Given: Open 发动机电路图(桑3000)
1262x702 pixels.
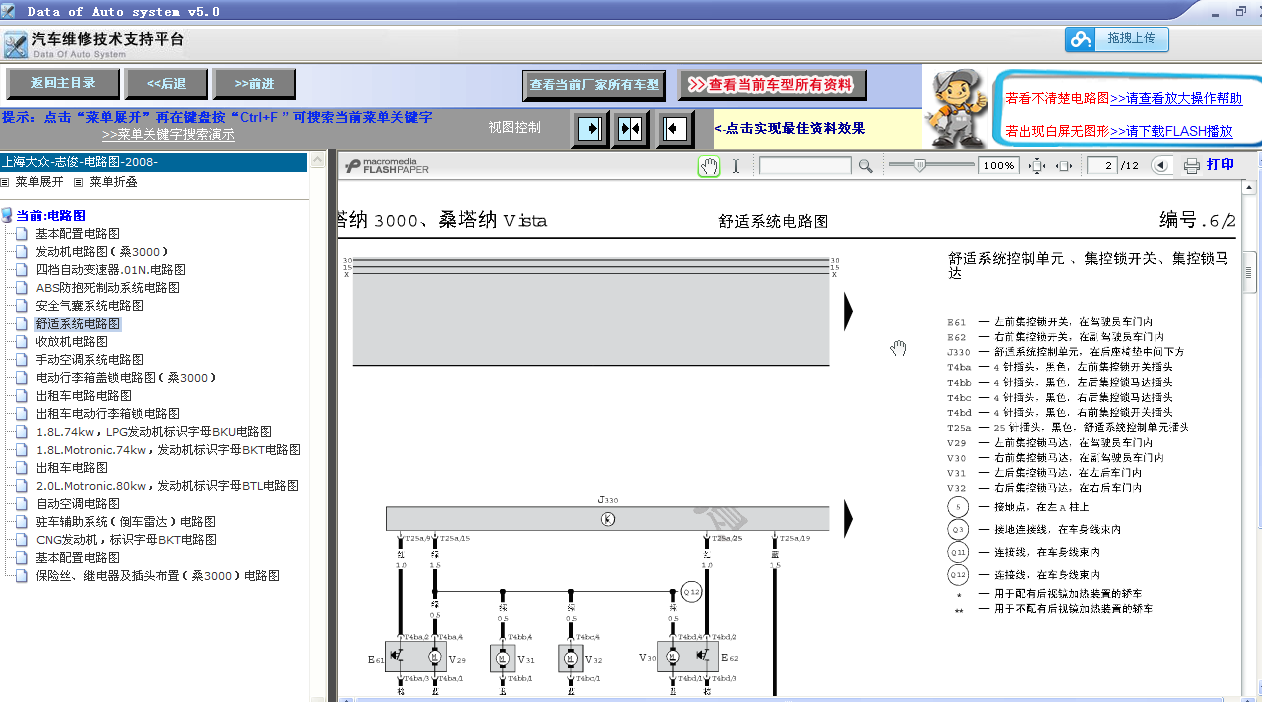Looking at the screenshot, I should [101, 252].
